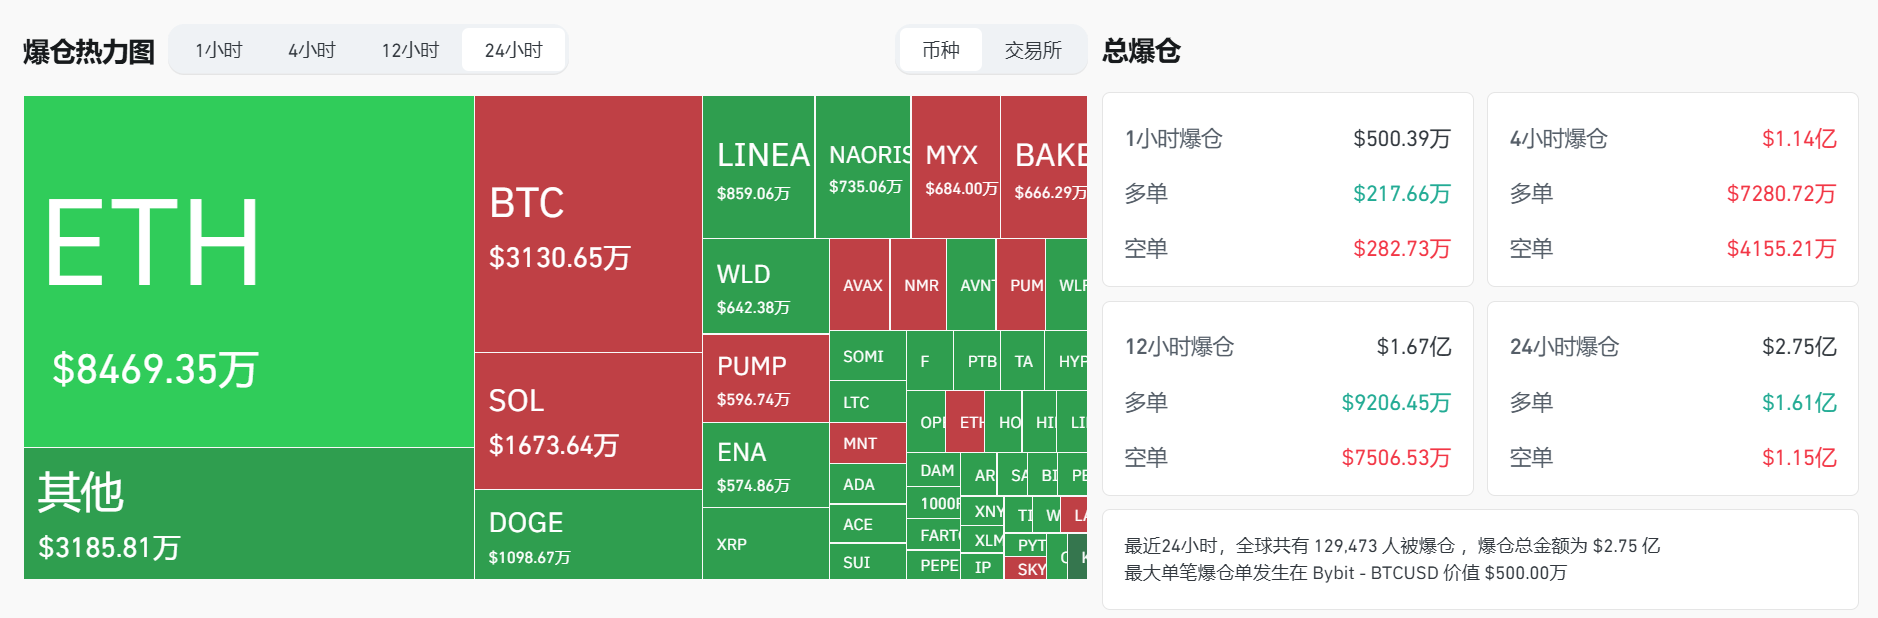Open the ENA liquidation tile
Image resolution: width=1878 pixels, height=618 pixels.
pyautogui.click(x=765, y=465)
